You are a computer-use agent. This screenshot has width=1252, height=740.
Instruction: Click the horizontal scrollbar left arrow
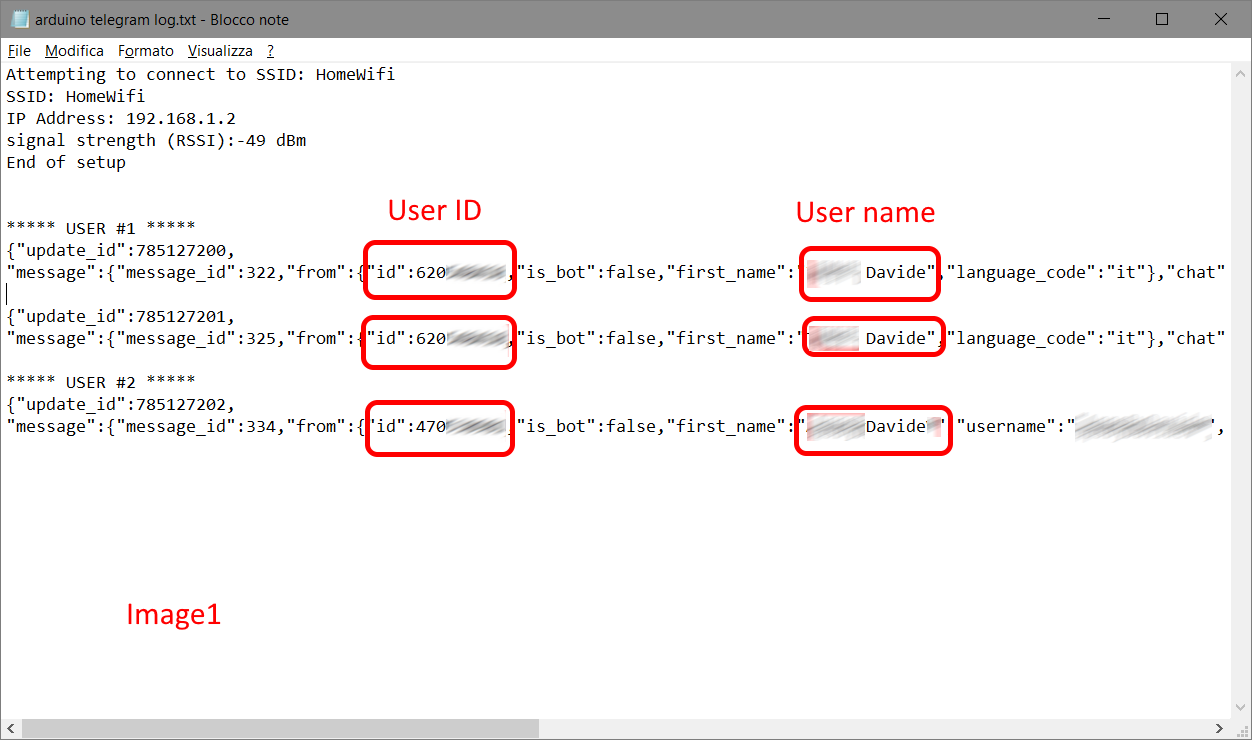tap(10, 729)
